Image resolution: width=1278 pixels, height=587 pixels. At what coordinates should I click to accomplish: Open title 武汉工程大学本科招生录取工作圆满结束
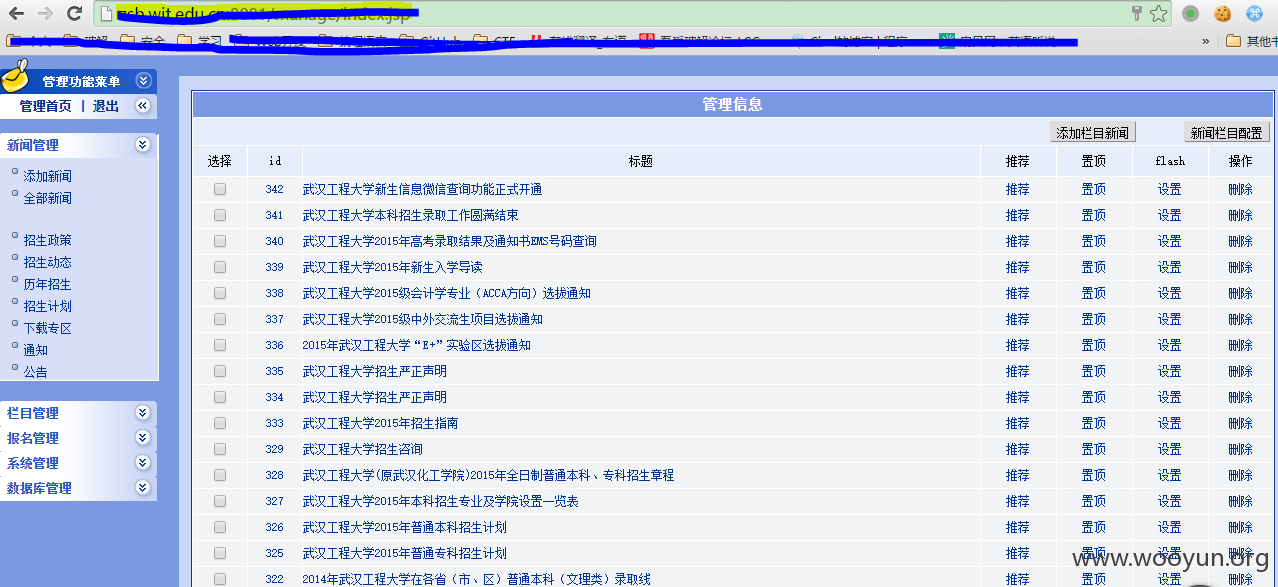pyautogui.click(x=410, y=215)
